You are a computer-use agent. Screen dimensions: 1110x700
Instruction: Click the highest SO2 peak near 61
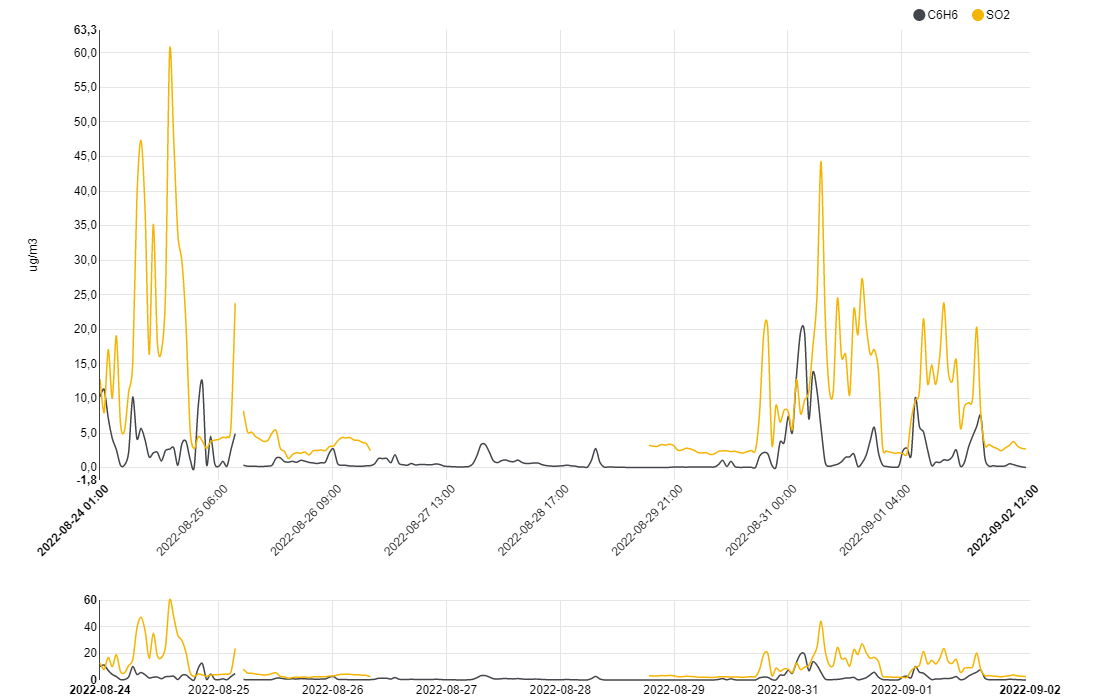click(x=170, y=47)
